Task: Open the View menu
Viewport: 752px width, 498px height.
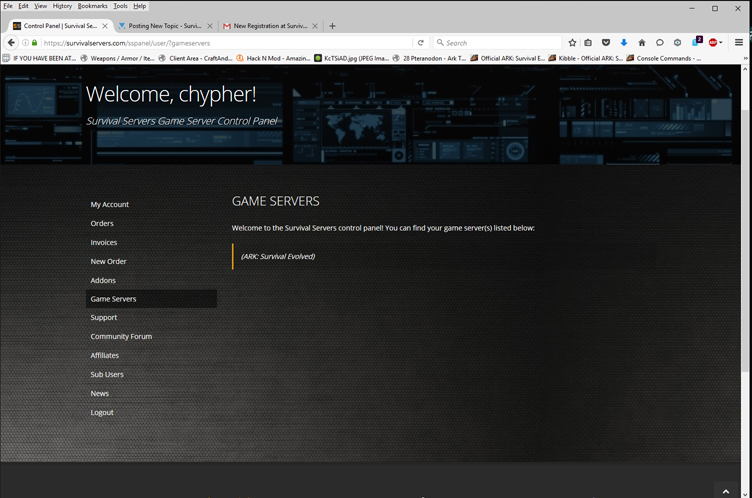Action: [41, 6]
